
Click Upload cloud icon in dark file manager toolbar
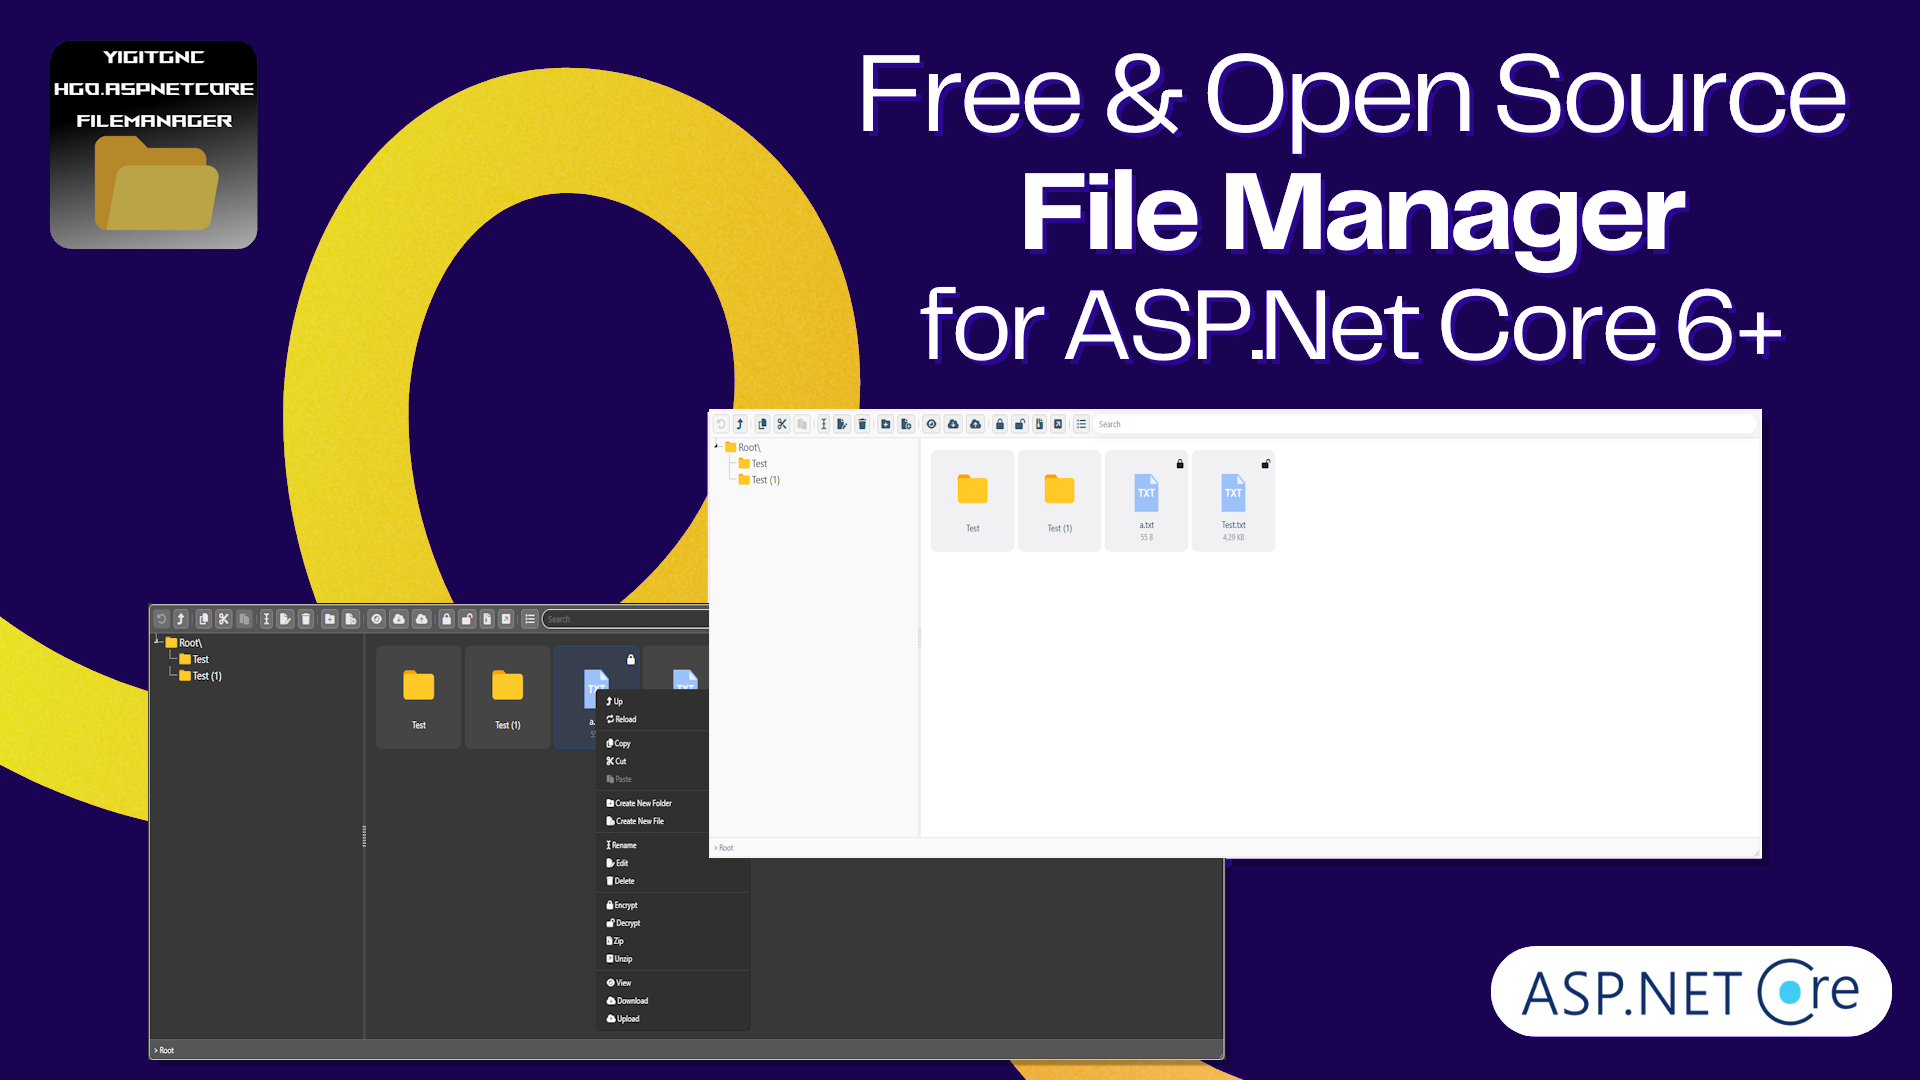(x=422, y=619)
